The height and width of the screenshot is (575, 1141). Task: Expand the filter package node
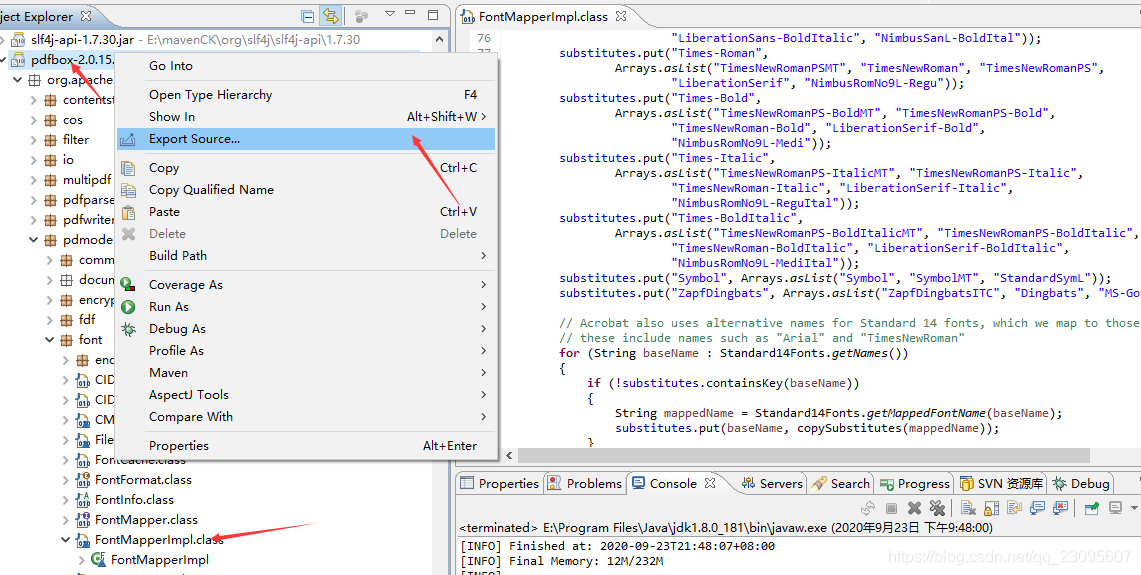click(x=33, y=140)
